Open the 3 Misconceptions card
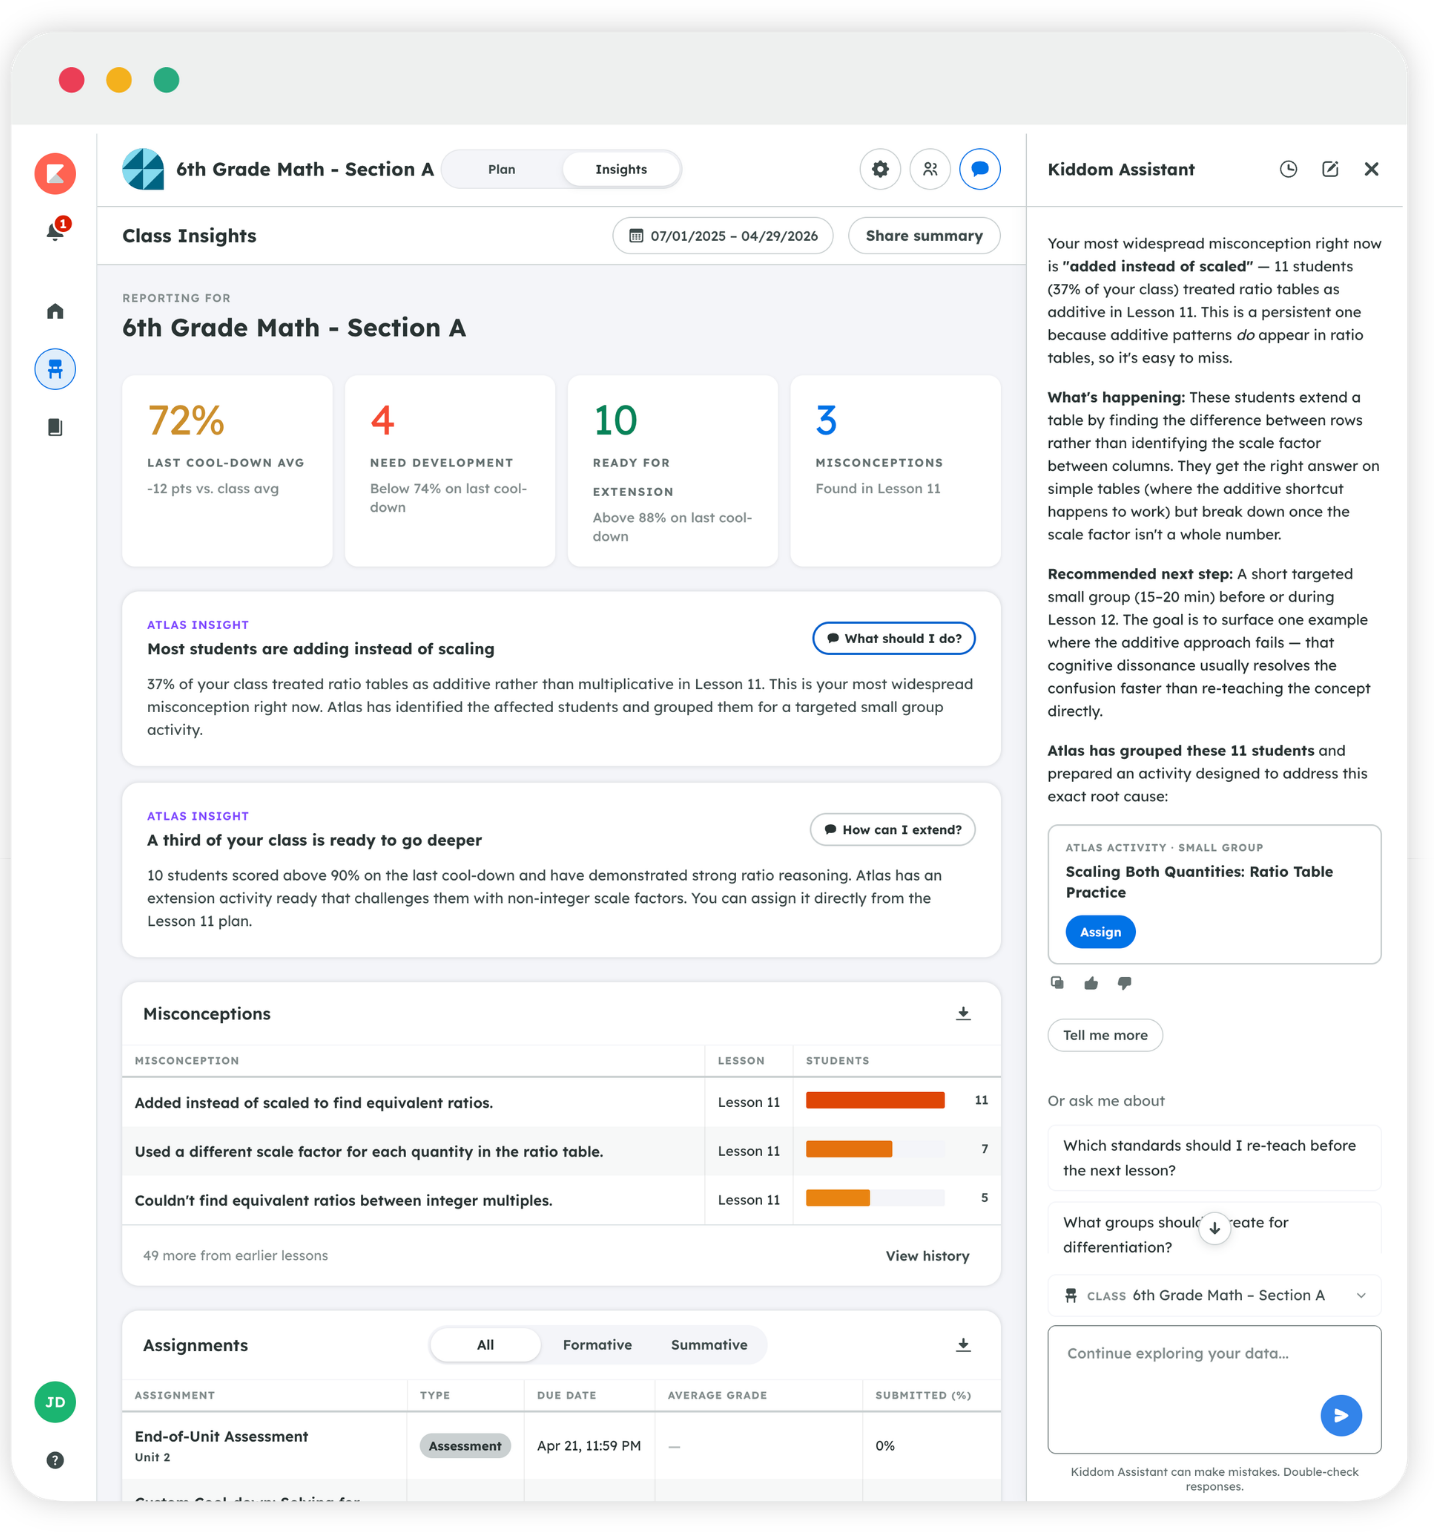Screen dimensions: 1434x1532 click(x=895, y=471)
